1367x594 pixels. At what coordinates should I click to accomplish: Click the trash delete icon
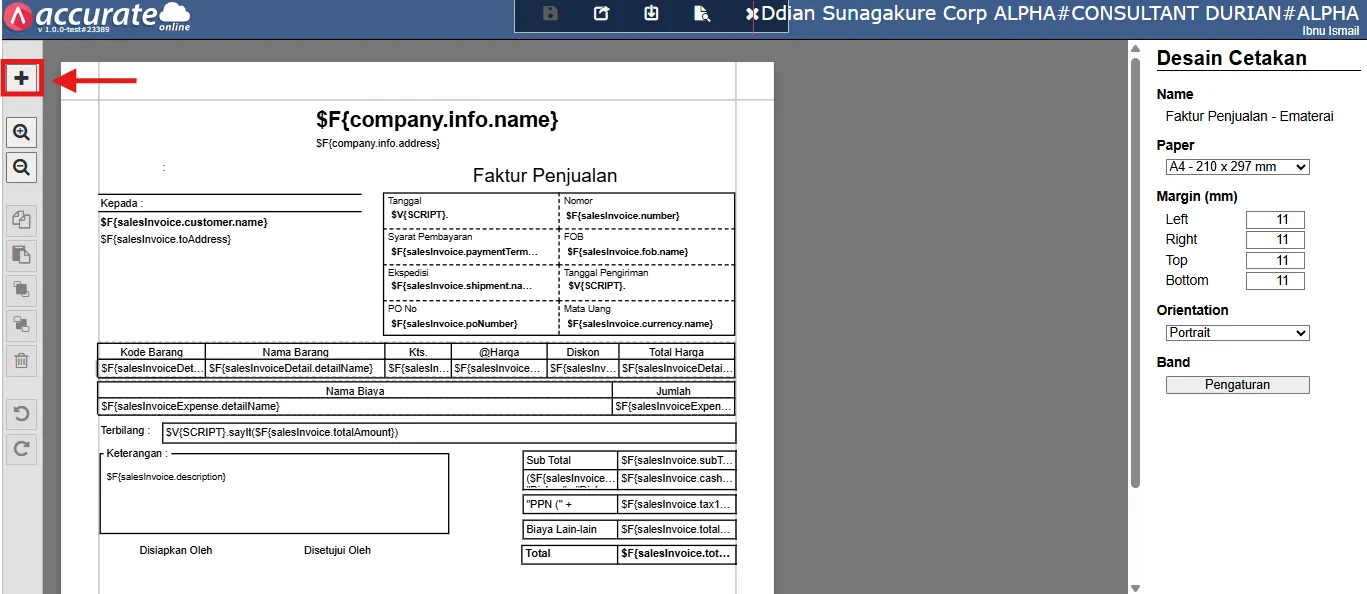[21, 360]
